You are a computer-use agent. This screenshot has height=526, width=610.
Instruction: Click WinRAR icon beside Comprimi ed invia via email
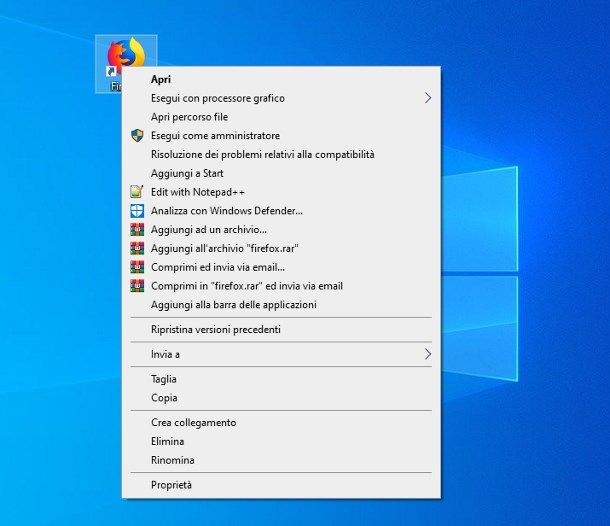[137, 267]
